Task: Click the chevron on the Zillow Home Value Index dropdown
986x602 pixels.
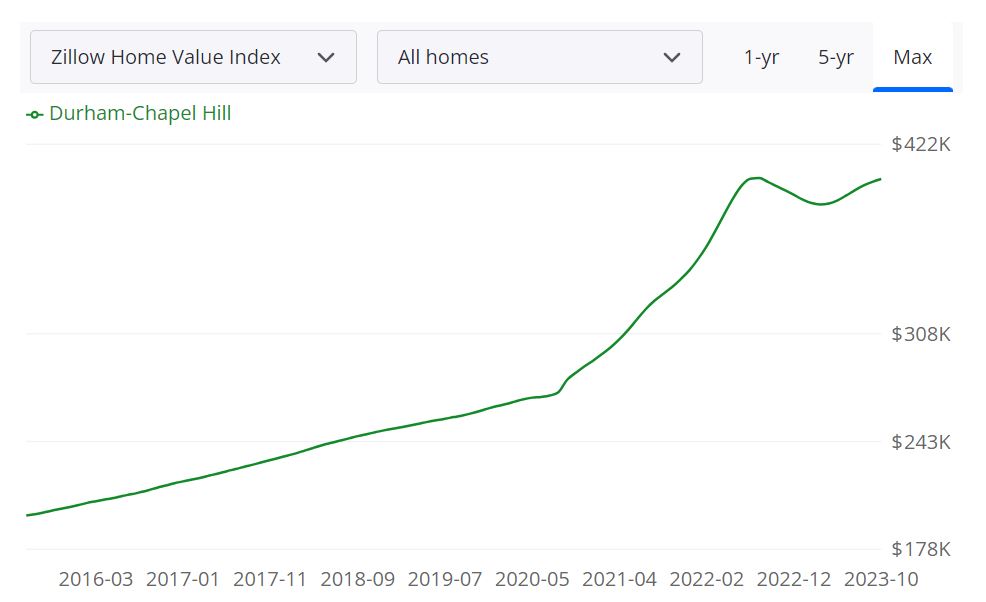Action: 325,57
